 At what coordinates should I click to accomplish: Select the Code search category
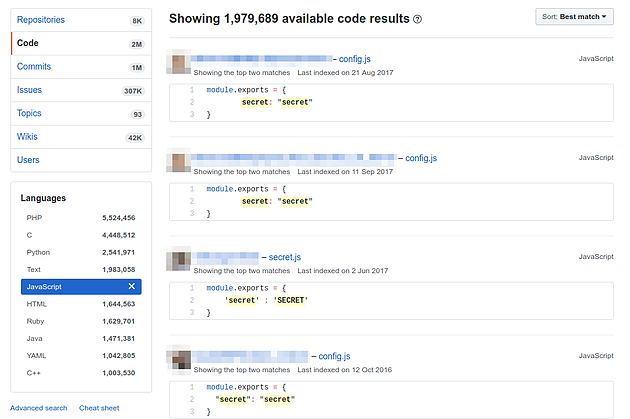point(81,43)
